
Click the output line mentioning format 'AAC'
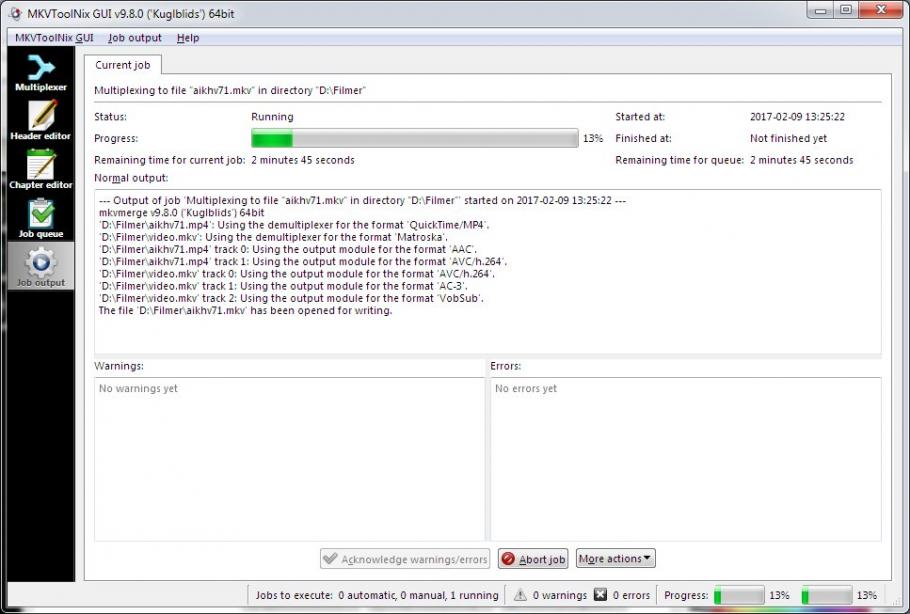[x=288, y=250]
